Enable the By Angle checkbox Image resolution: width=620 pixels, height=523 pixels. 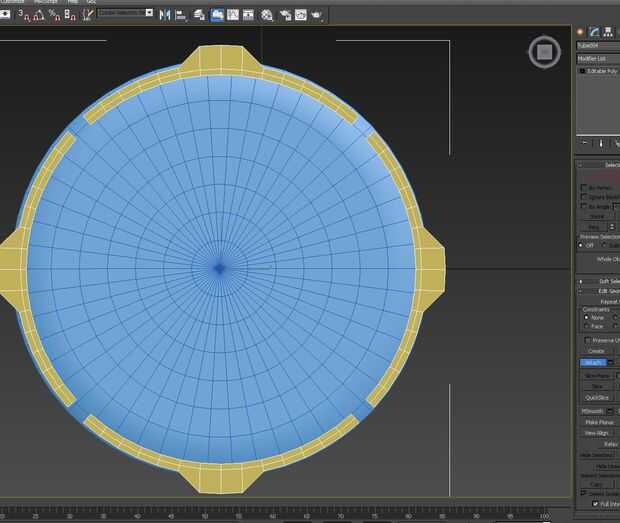[x=584, y=206]
